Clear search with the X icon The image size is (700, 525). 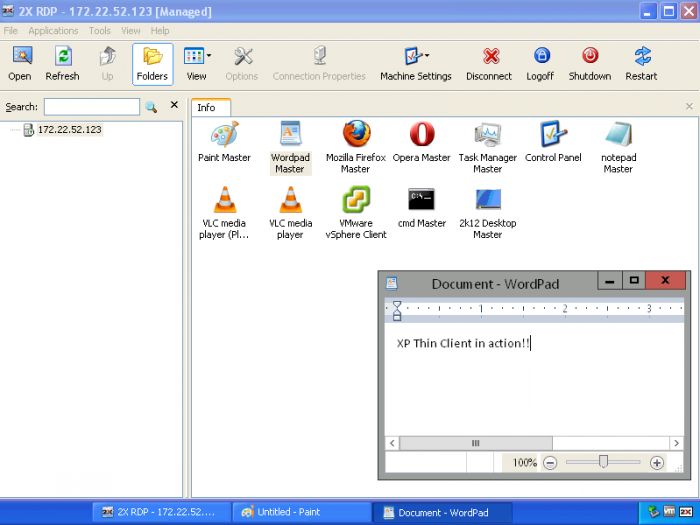tap(175, 105)
